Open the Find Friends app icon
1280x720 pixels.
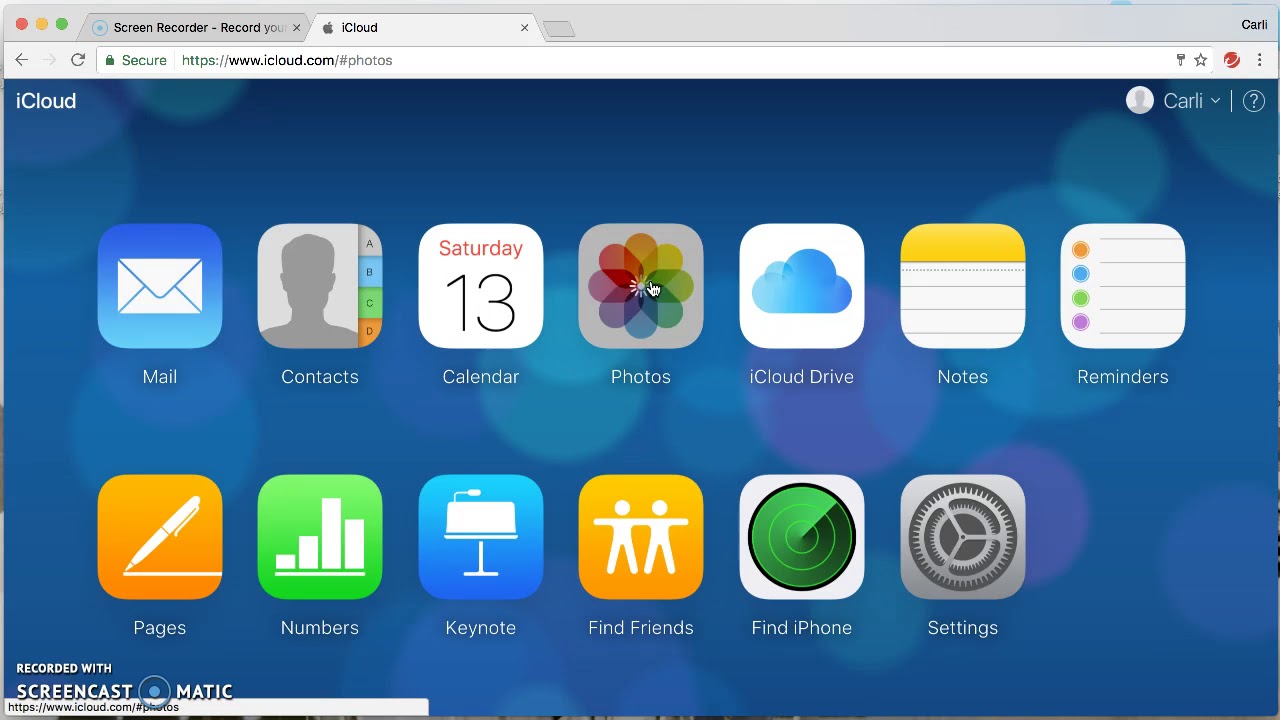(x=641, y=537)
